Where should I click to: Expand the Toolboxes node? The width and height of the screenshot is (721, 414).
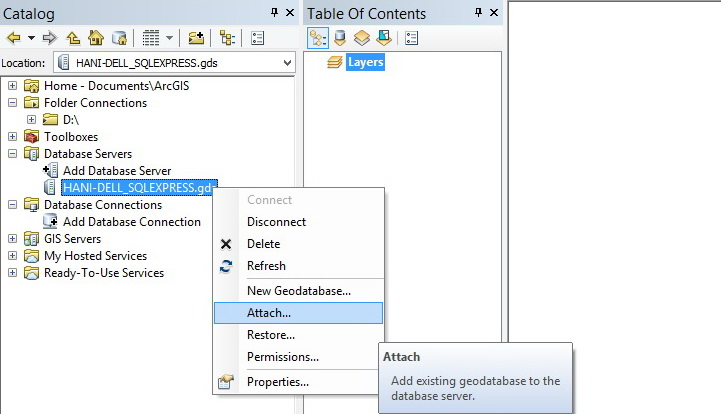(12, 137)
